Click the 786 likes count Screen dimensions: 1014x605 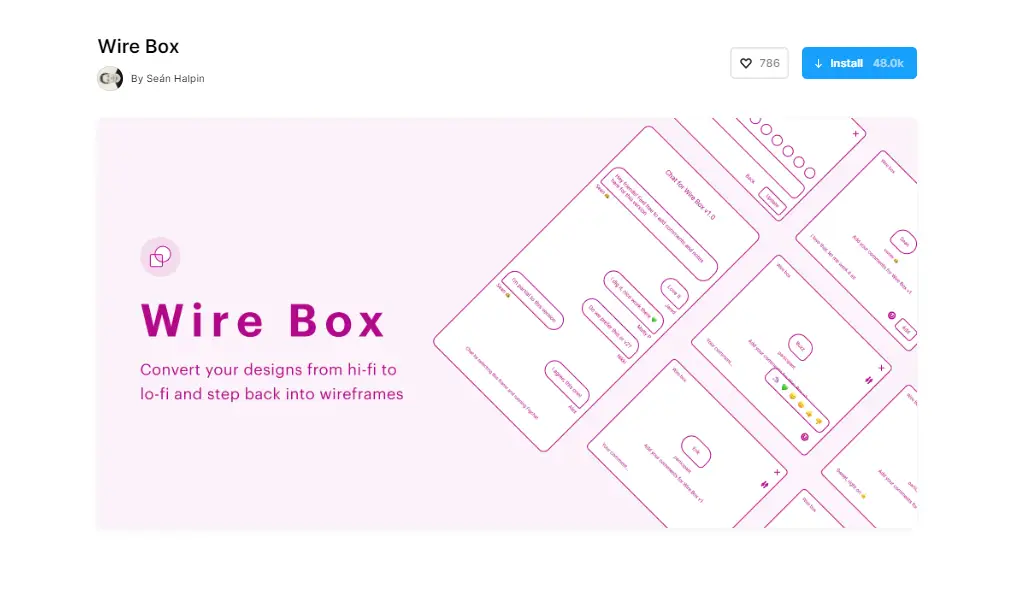pos(769,63)
